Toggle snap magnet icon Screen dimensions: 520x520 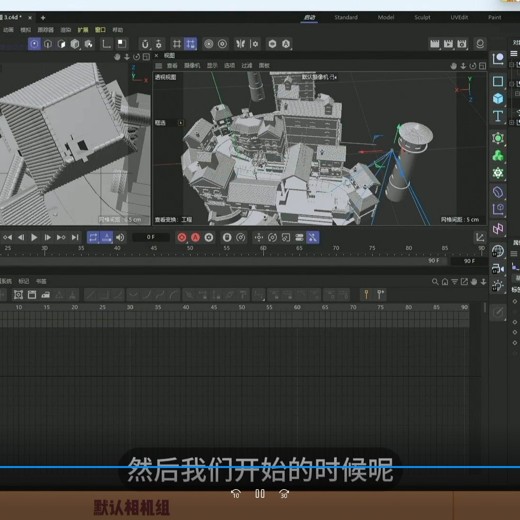click(x=145, y=44)
